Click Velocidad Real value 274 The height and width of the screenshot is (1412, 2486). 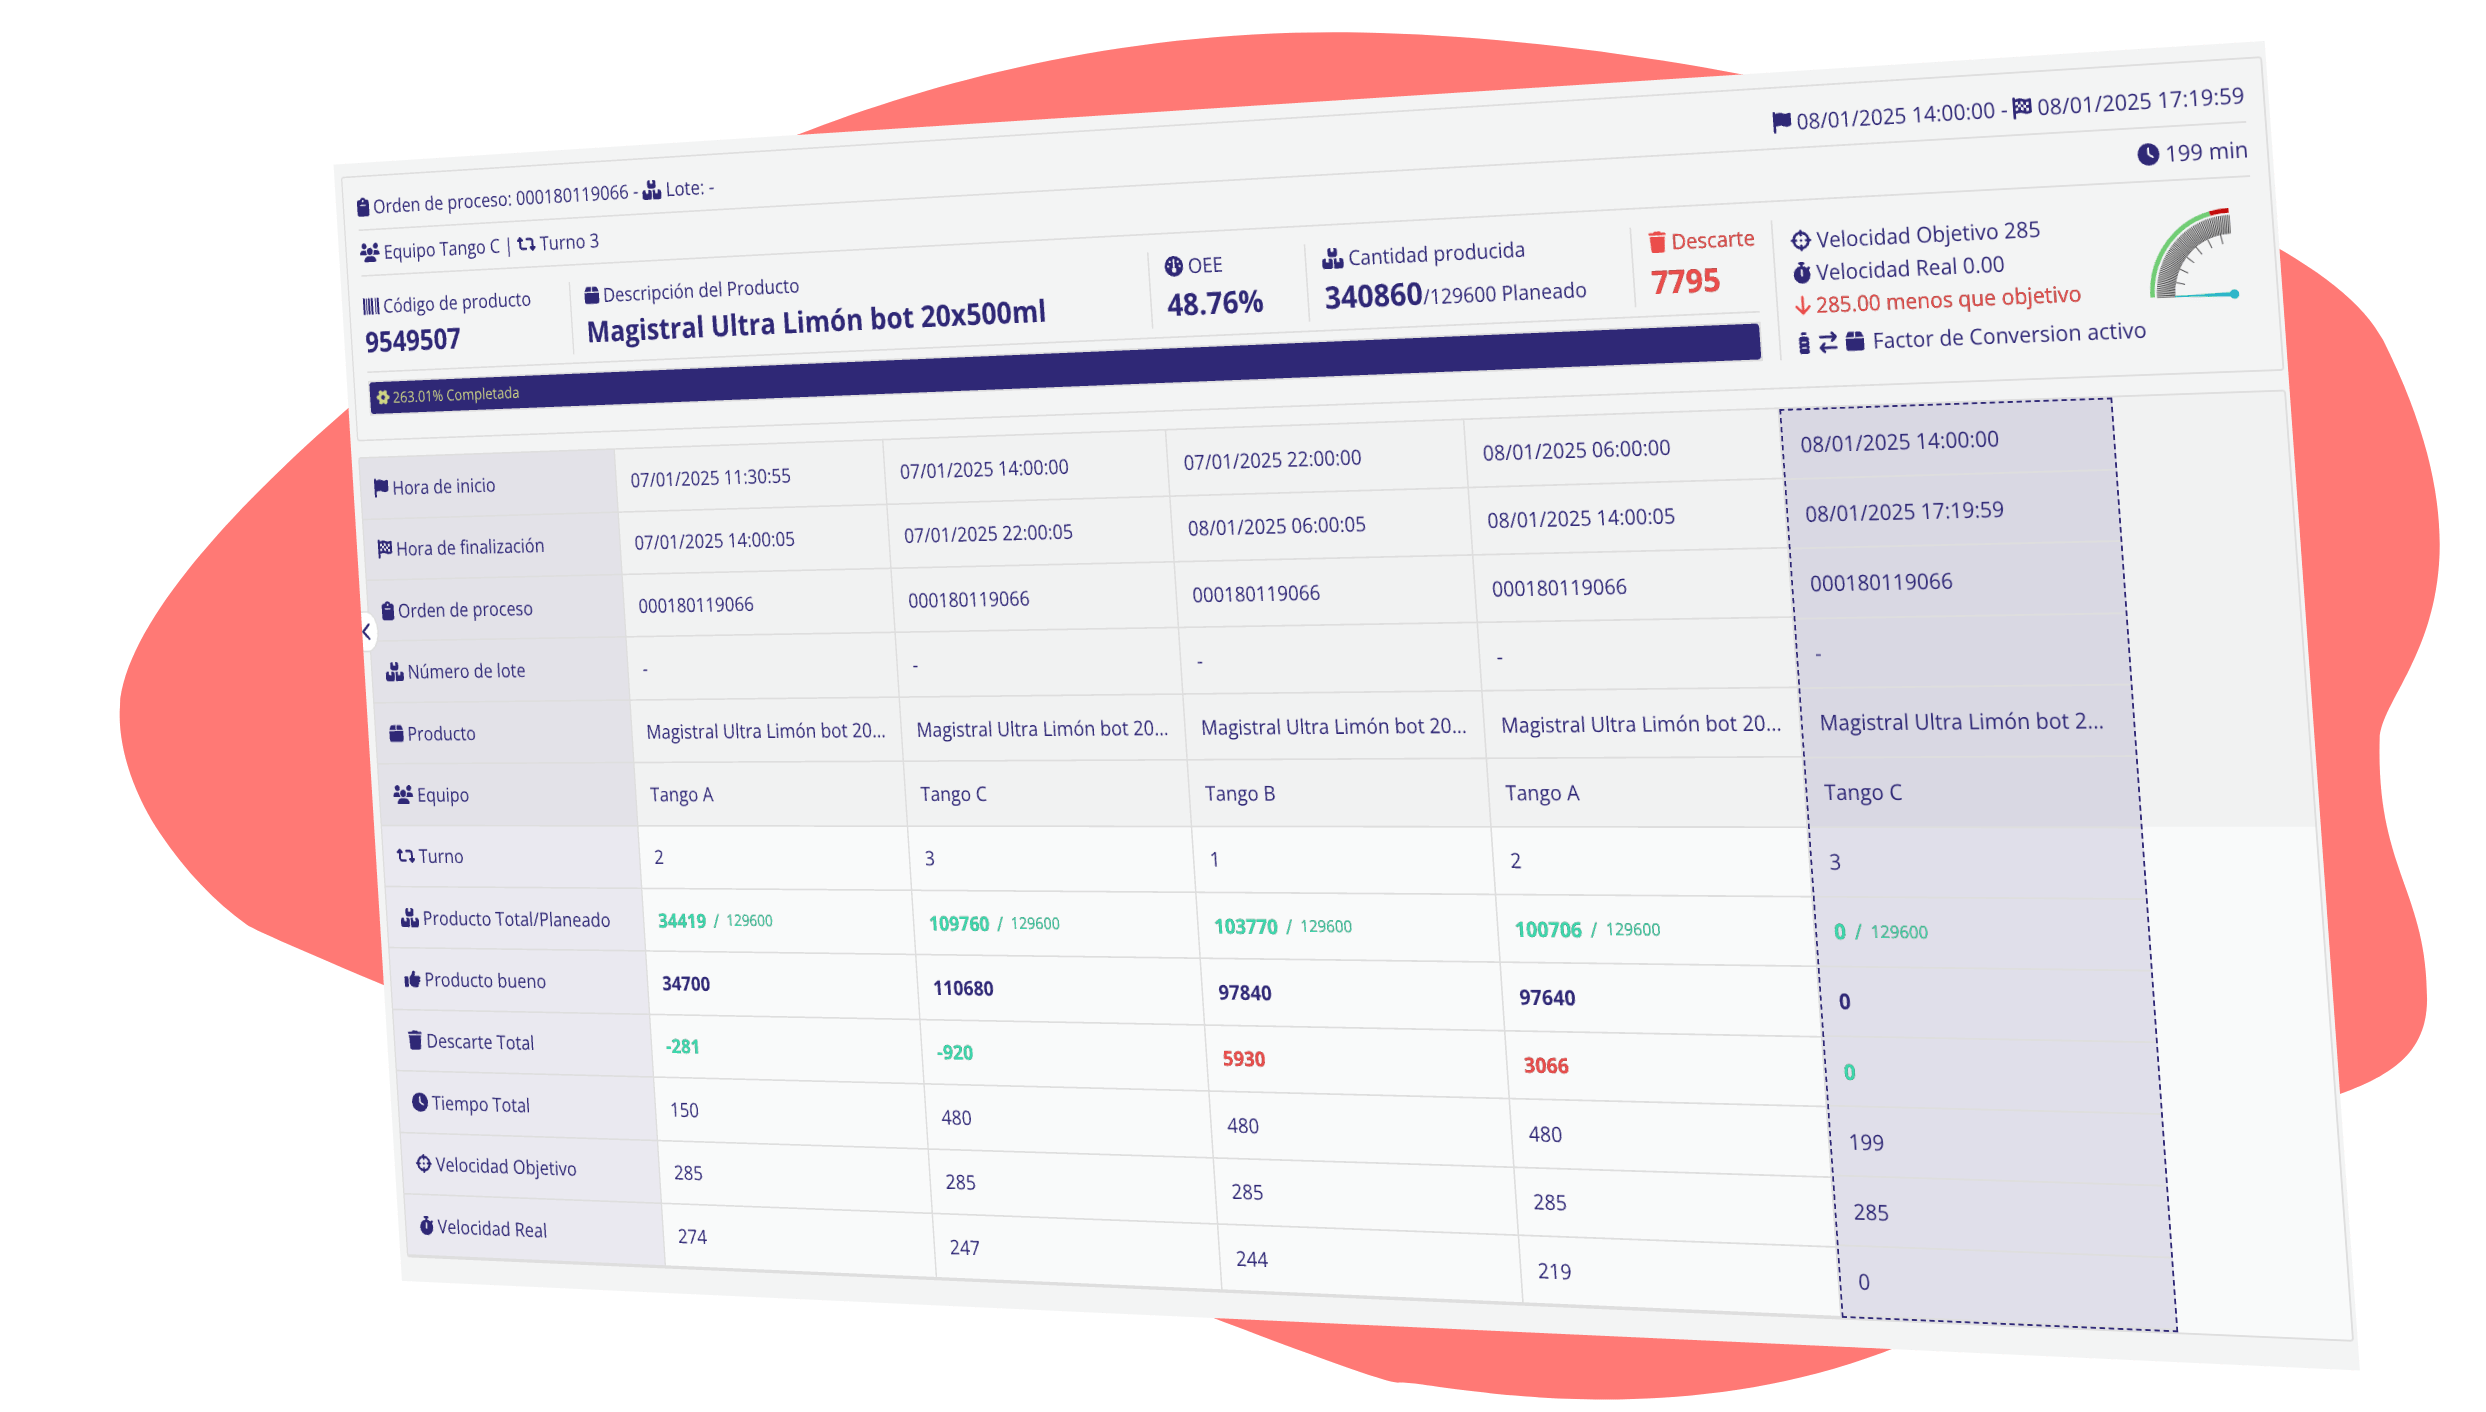tap(692, 1237)
